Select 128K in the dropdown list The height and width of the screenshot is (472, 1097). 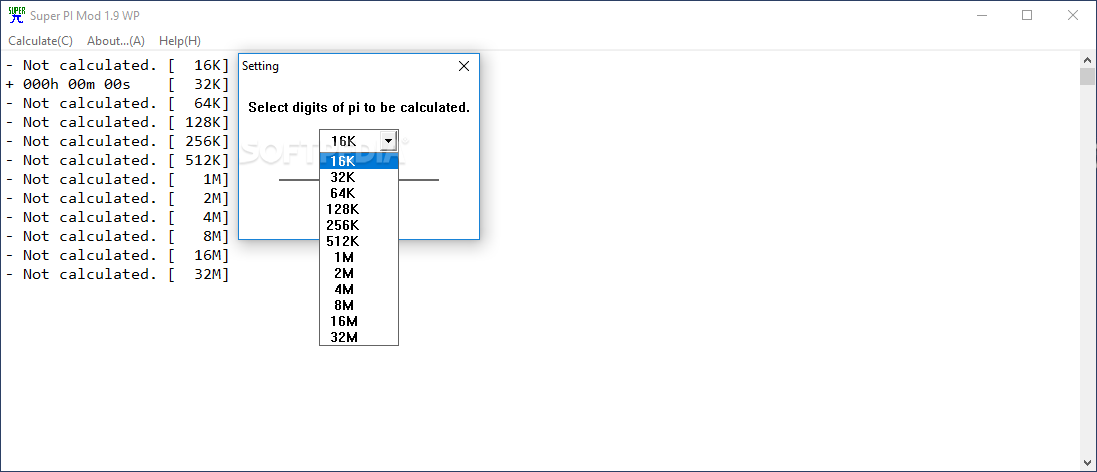(359, 209)
